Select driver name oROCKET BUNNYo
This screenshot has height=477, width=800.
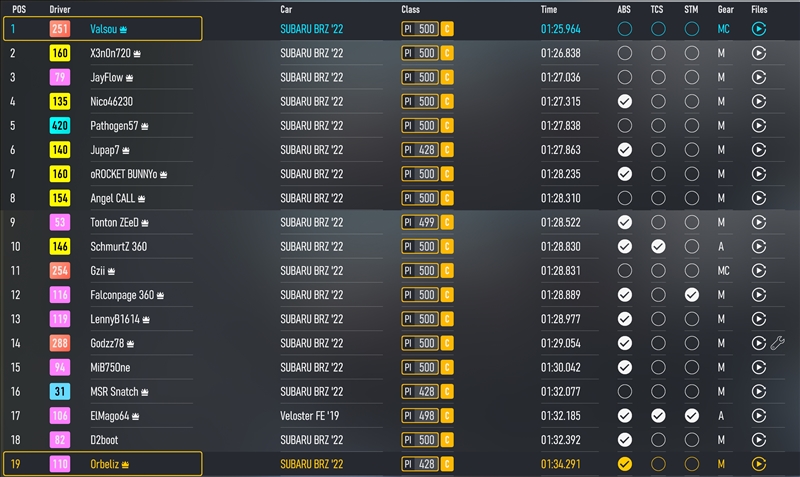click(123, 174)
